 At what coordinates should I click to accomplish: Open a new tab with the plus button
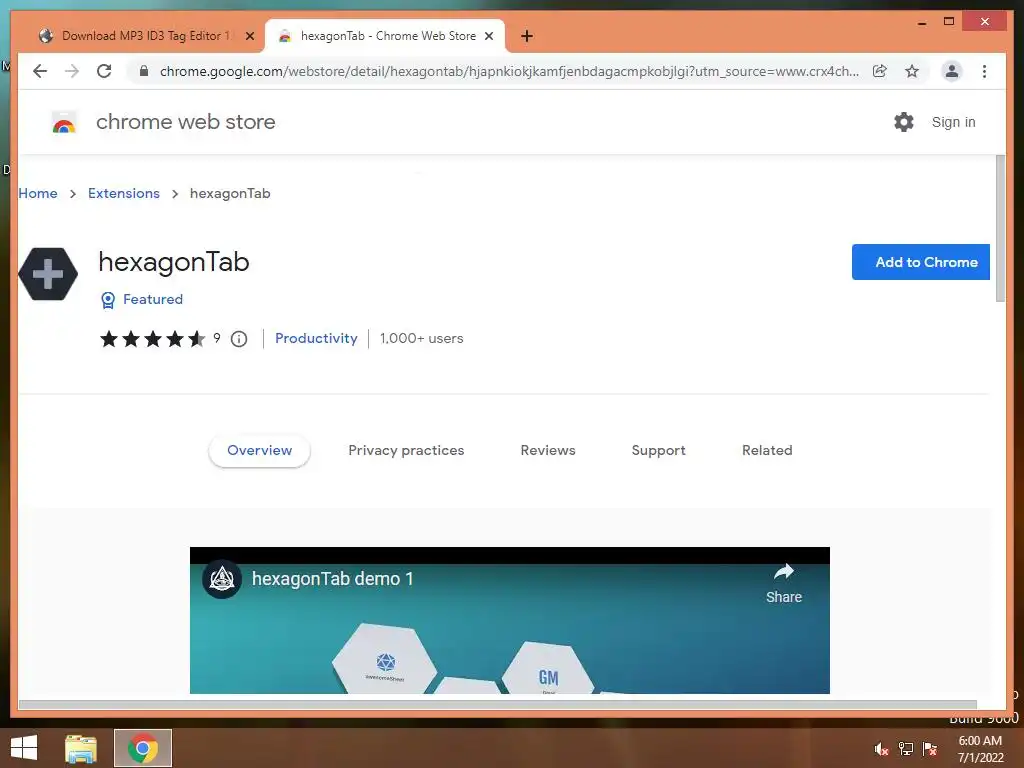[x=526, y=36]
